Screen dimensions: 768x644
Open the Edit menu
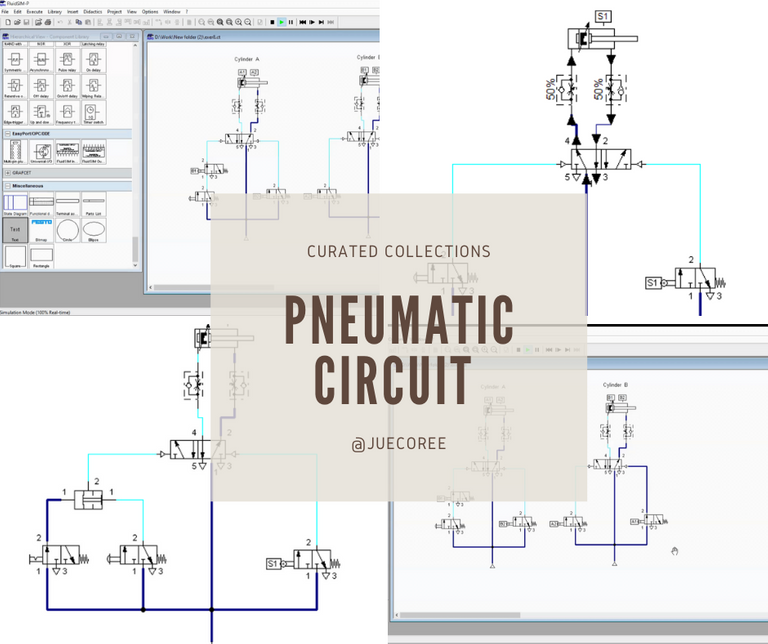point(18,11)
